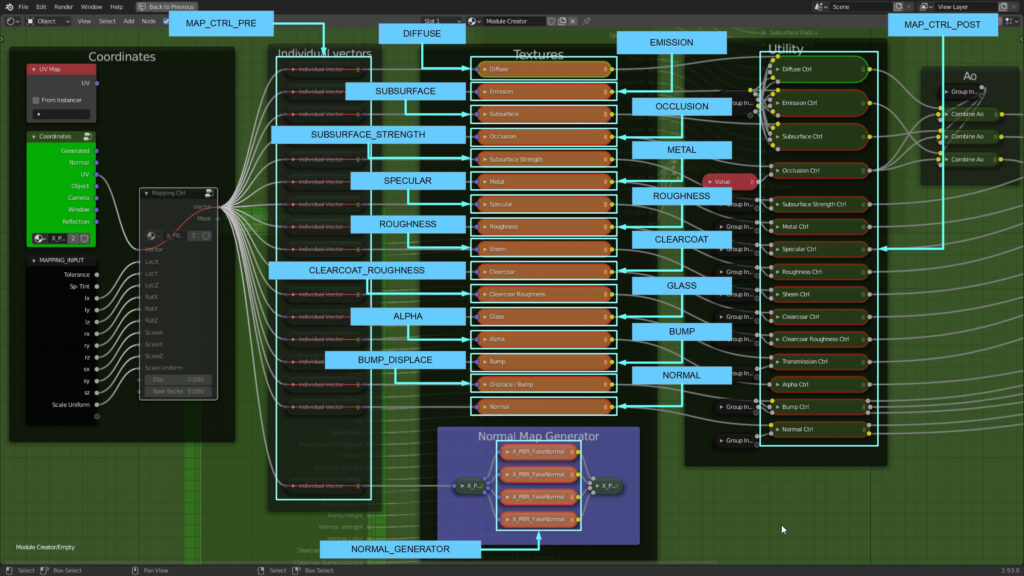Expand the Diffuse texture node
This screenshot has height=576, width=1024.
[485, 69]
